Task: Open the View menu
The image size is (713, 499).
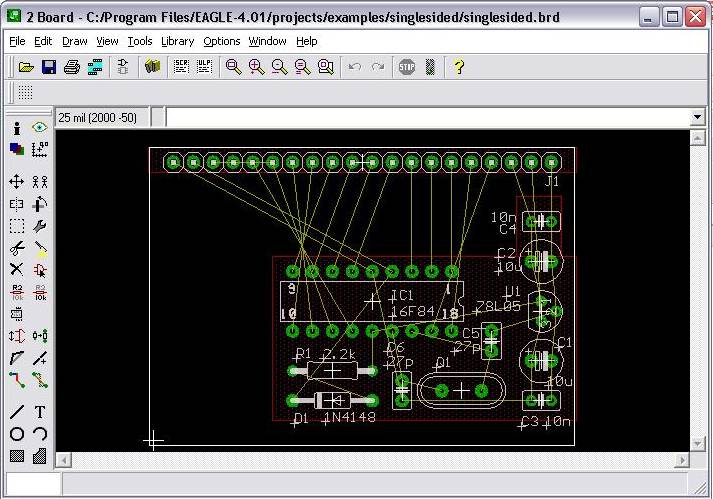Action: pos(107,41)
